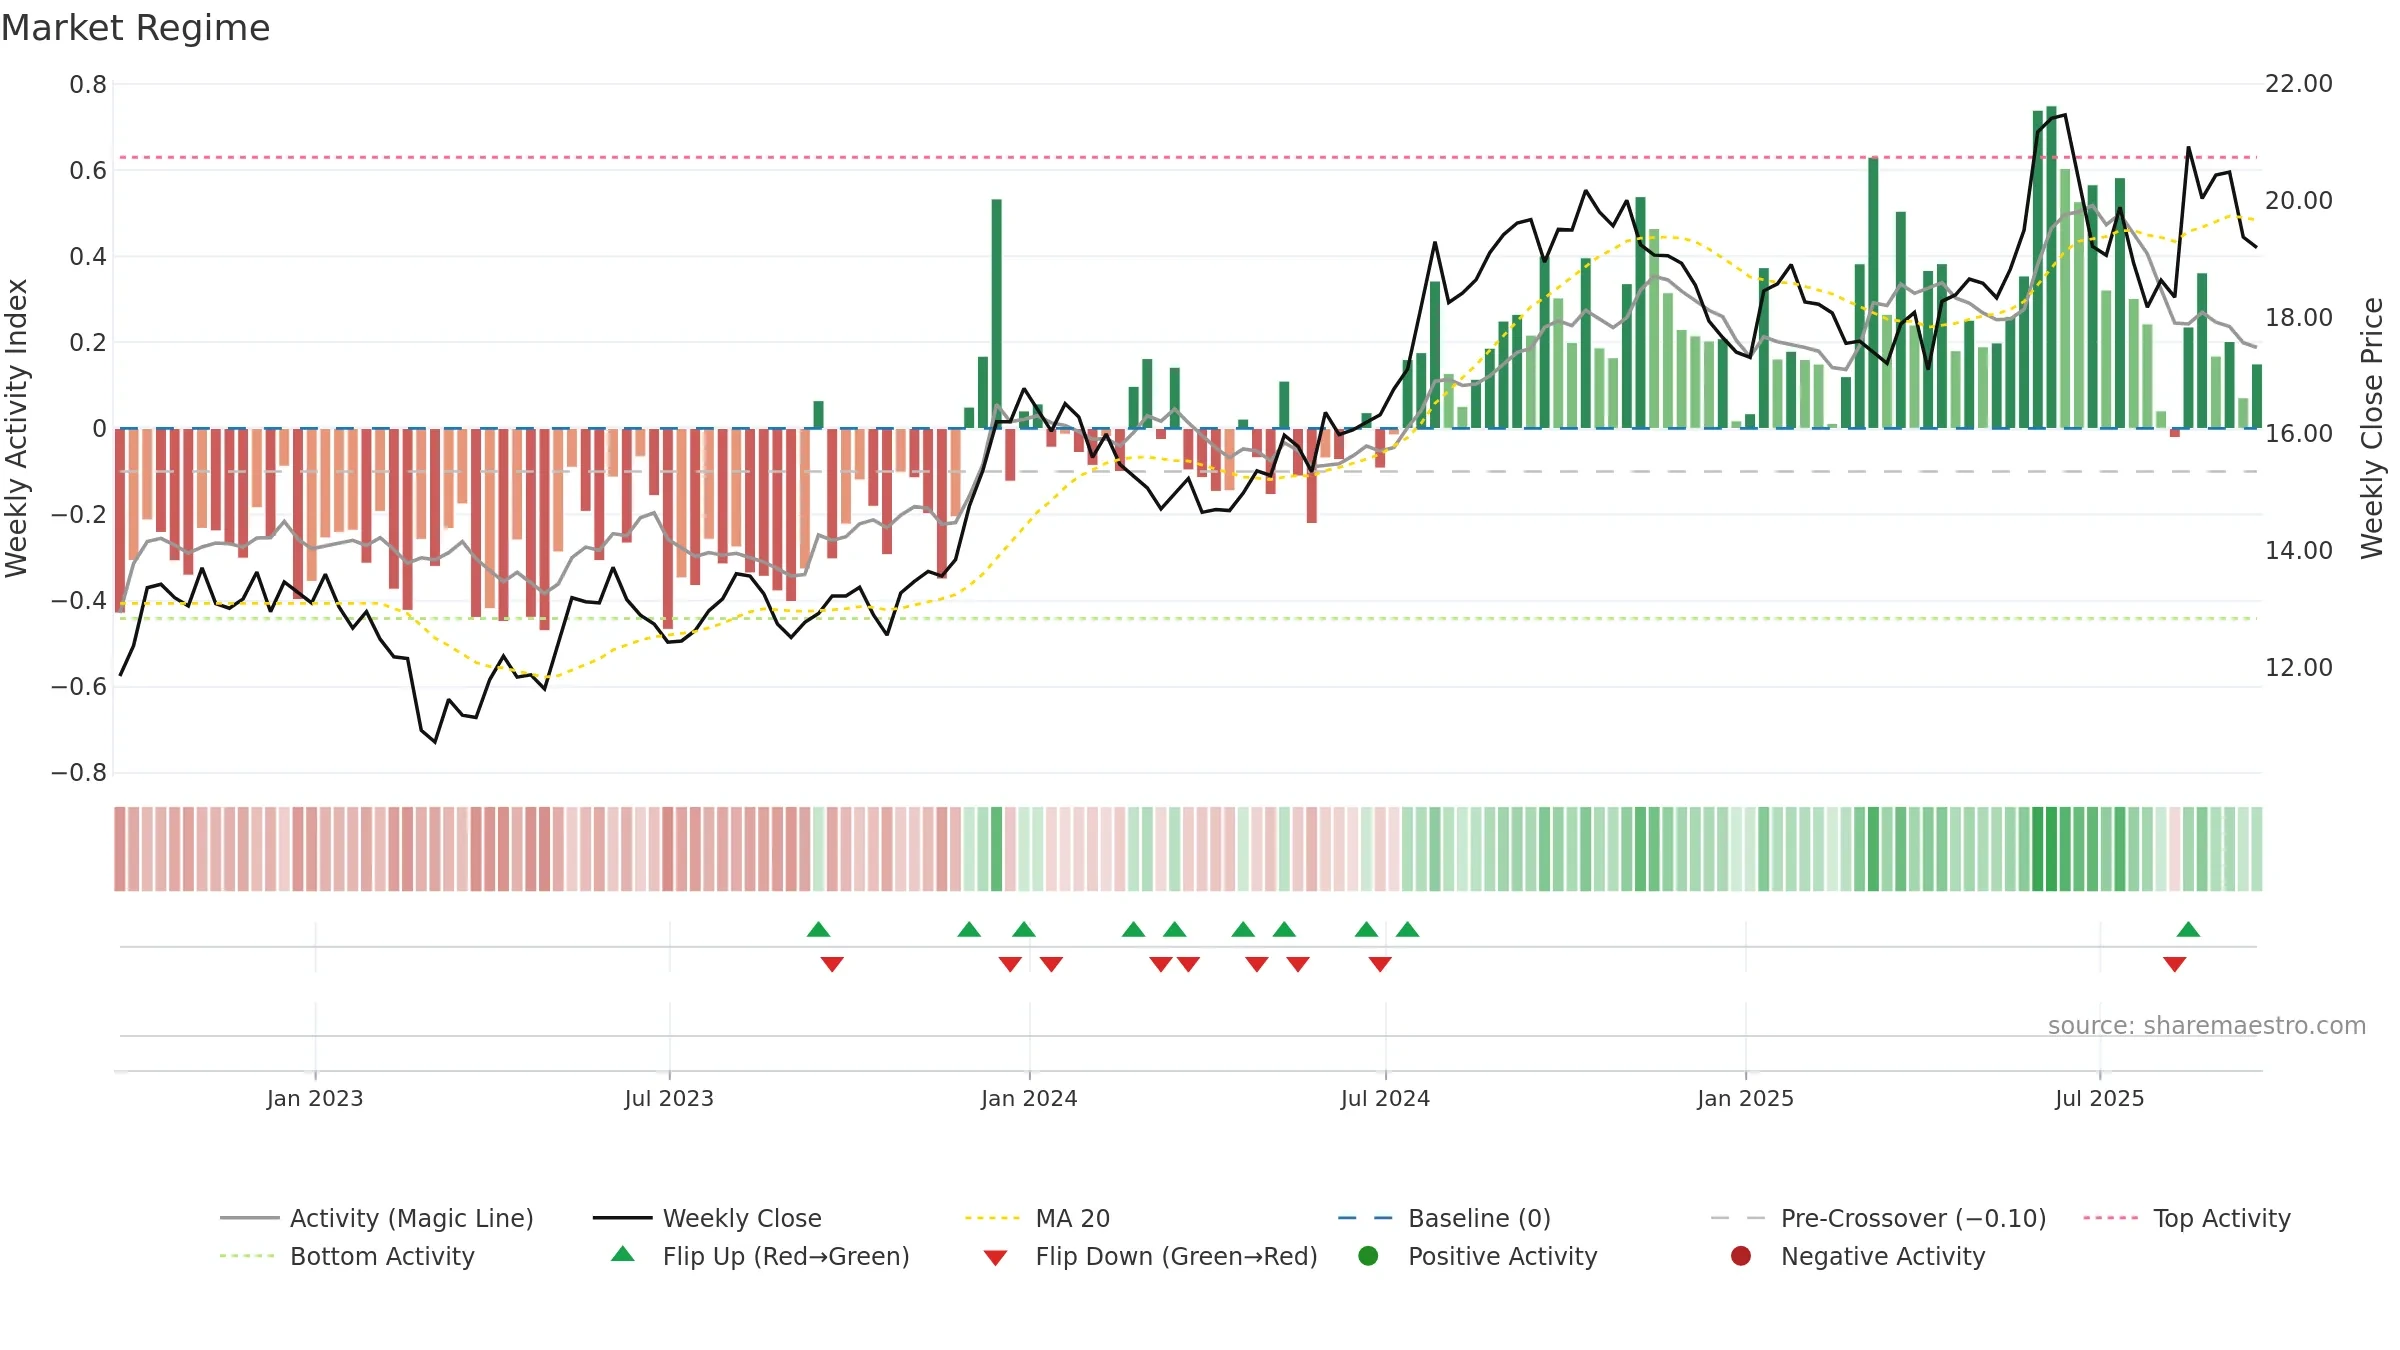Click the darkest green regime strip cell near Jul 2025
The height and width of the screenshot is (1350, 2400).
tap(2051, 849)
